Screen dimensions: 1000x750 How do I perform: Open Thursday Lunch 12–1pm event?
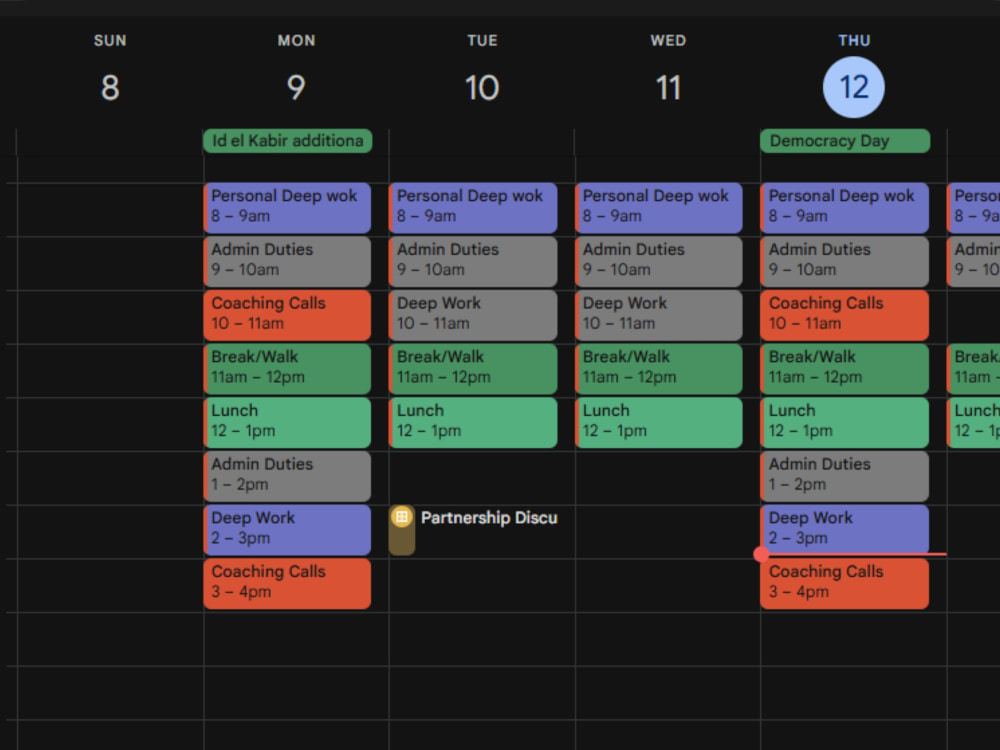844,422
